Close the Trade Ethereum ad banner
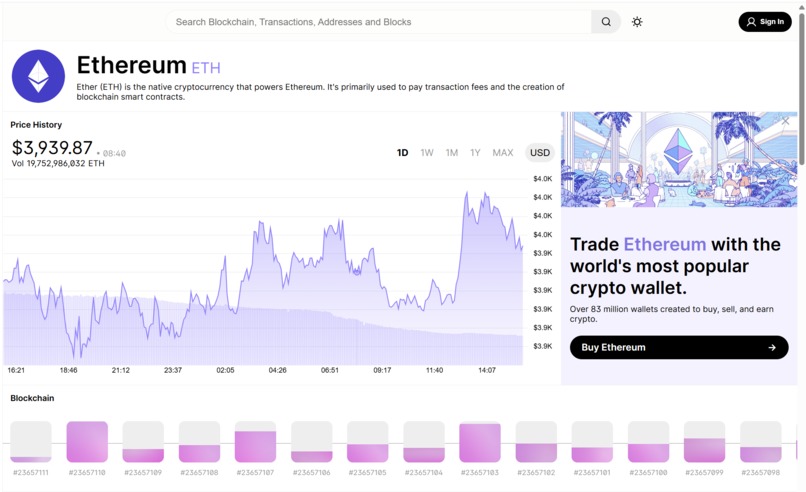This screenshot has width=806, height=492. tap(785, 121)
